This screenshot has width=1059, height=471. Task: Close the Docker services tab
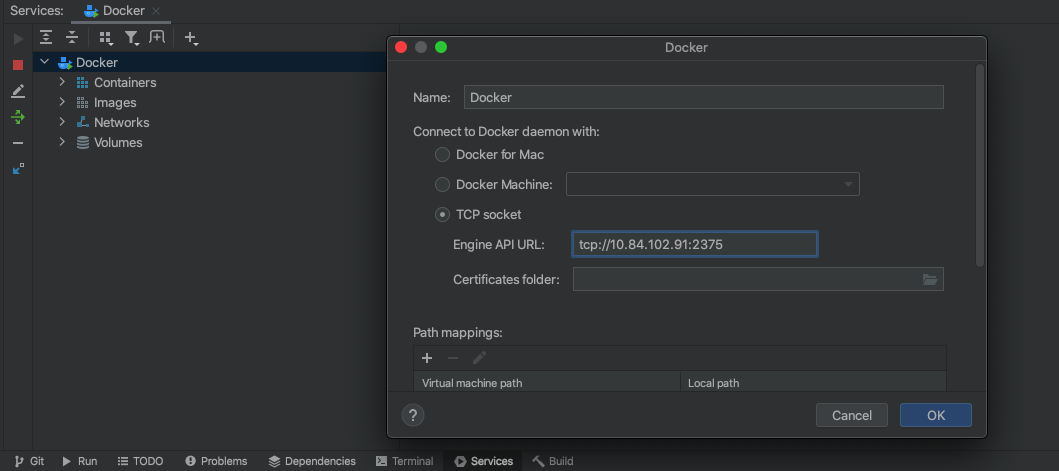156,11
